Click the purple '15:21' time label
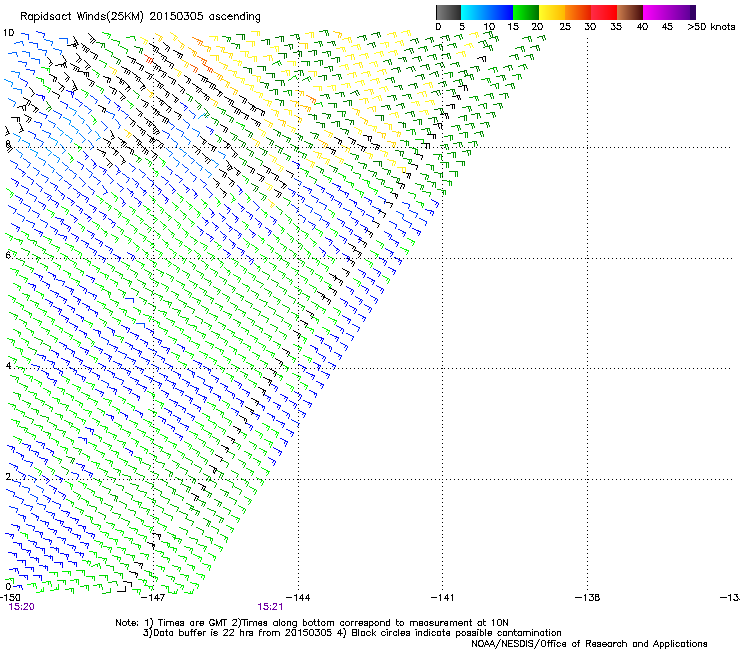The width and height of the screenshot is (740, 650). (x=270, y=607)
